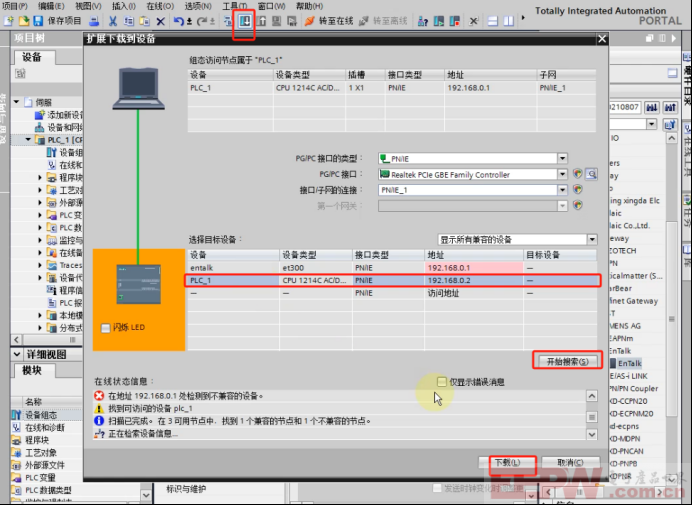Select the entalk row in target devices
The image size is (692, 505).
pos(393,268)
